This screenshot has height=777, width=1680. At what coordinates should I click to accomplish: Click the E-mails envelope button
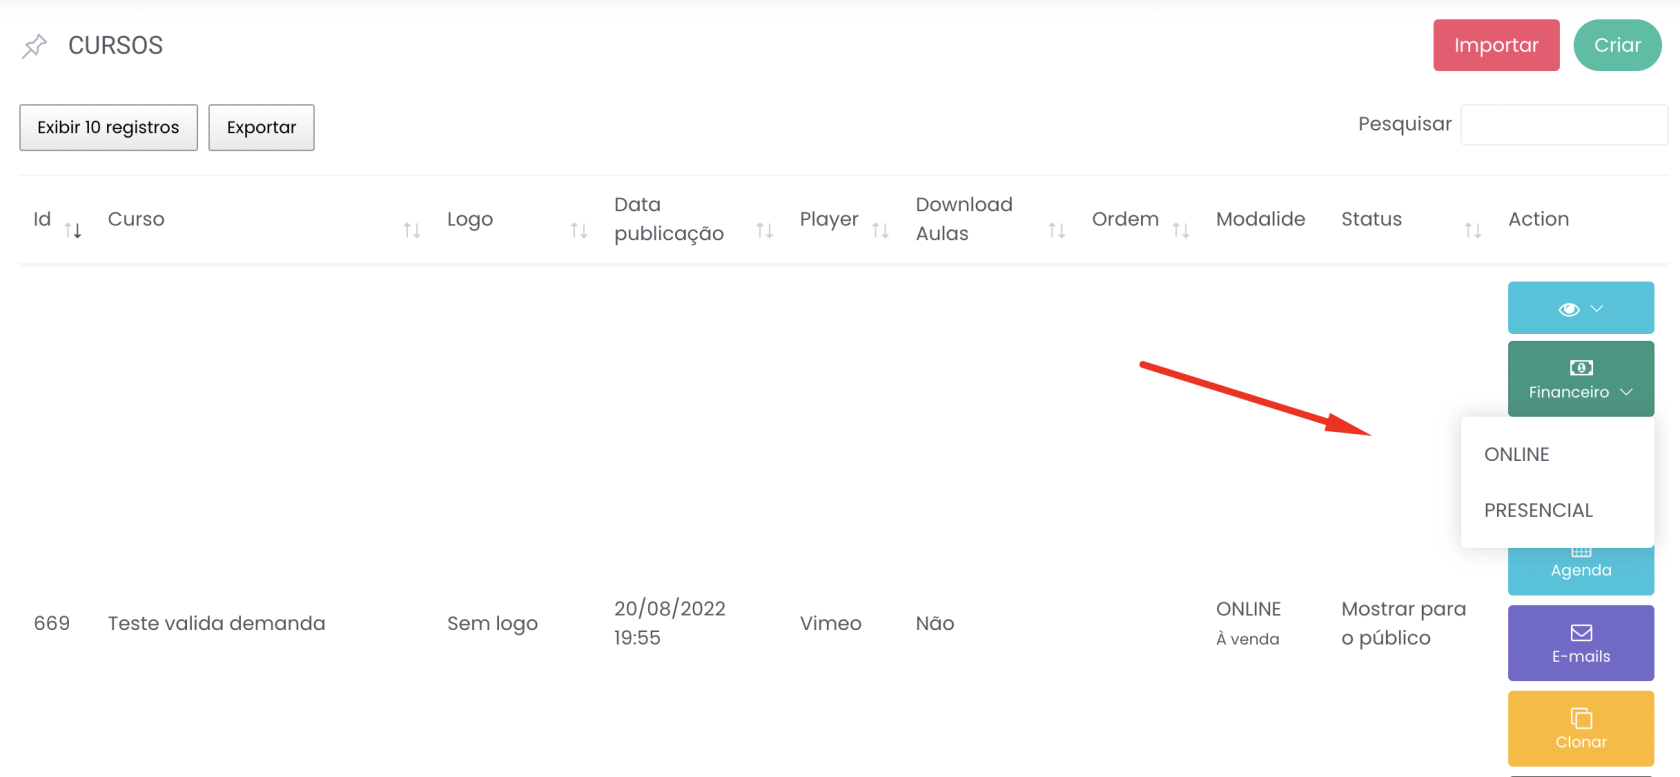point(1580,643)
